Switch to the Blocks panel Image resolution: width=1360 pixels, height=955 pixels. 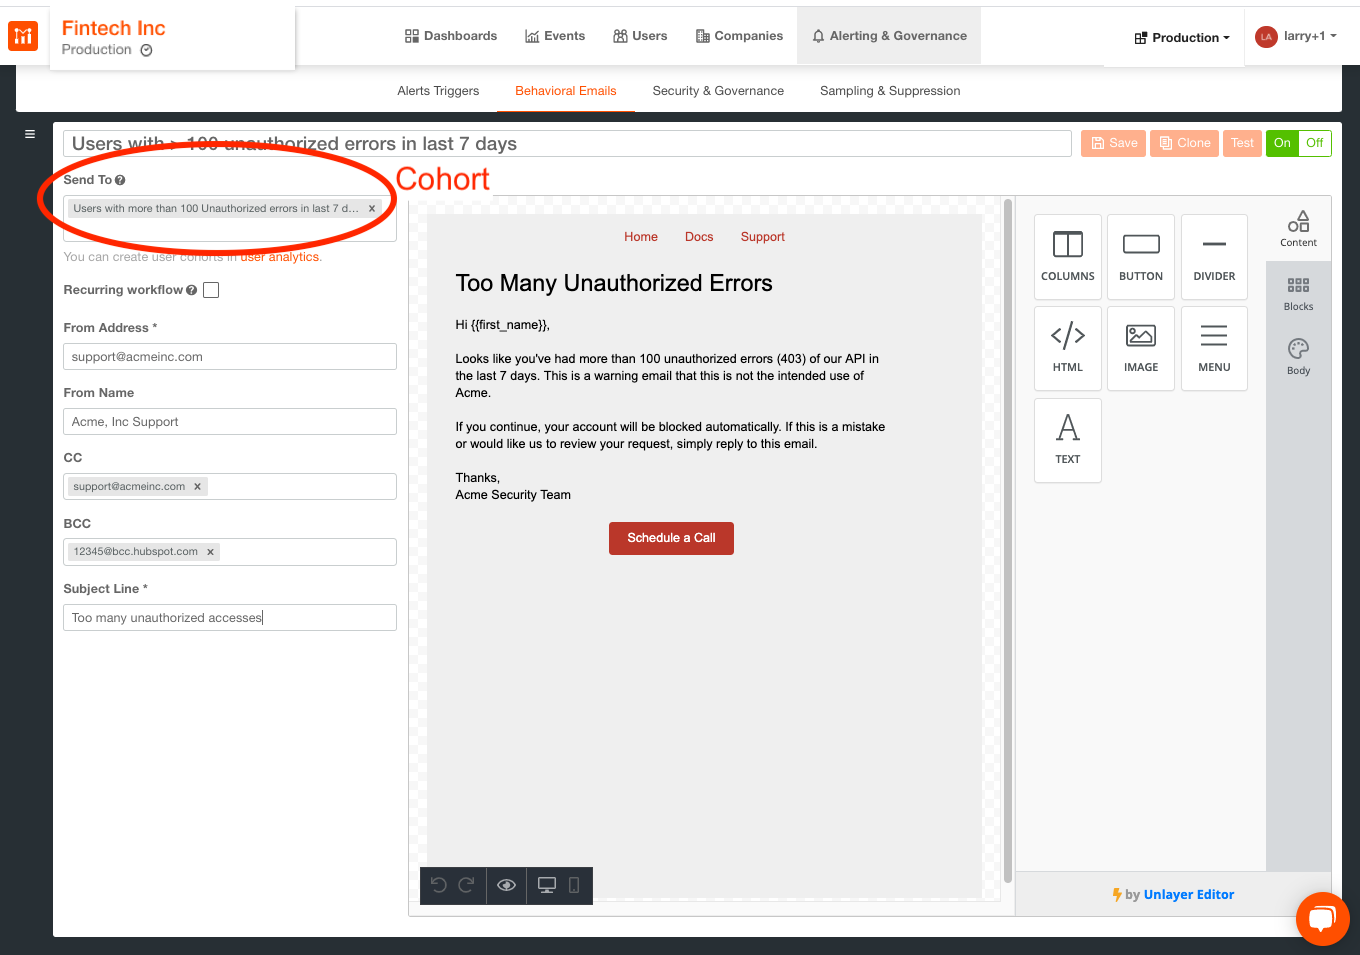(1298, 294)
